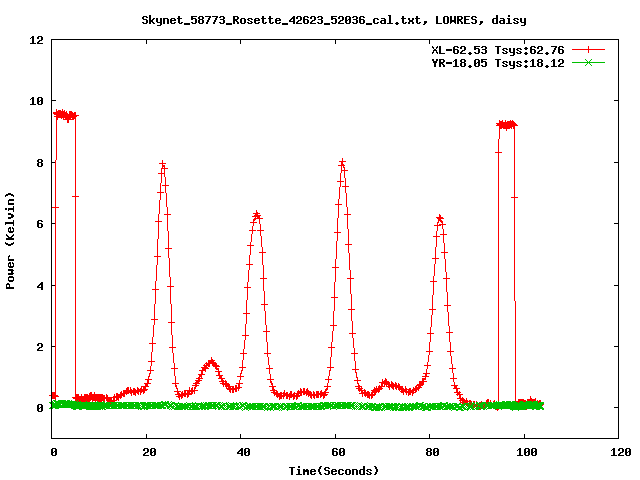The image size is (640, 480).
Task: Select the YR-18.05 Tsys:18.12 legend label
Action: click(x=498, y=63)
